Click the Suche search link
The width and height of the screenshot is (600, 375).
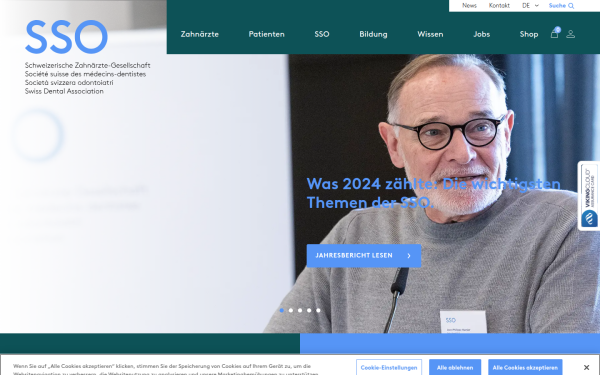[x=557, y=5]
